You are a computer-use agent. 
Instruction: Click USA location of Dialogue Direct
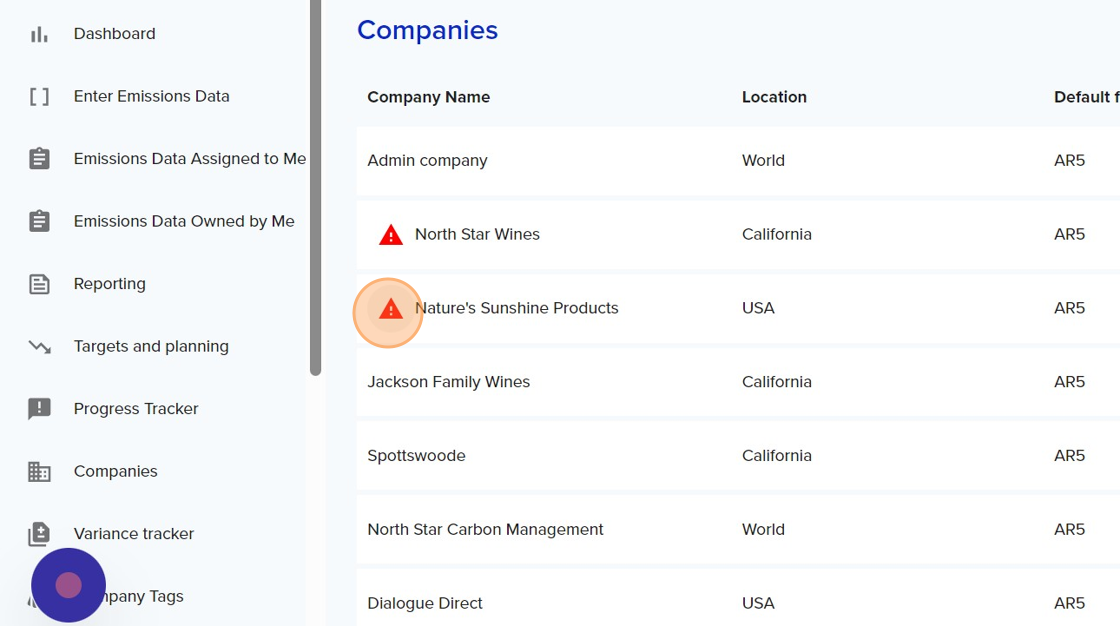758,603
